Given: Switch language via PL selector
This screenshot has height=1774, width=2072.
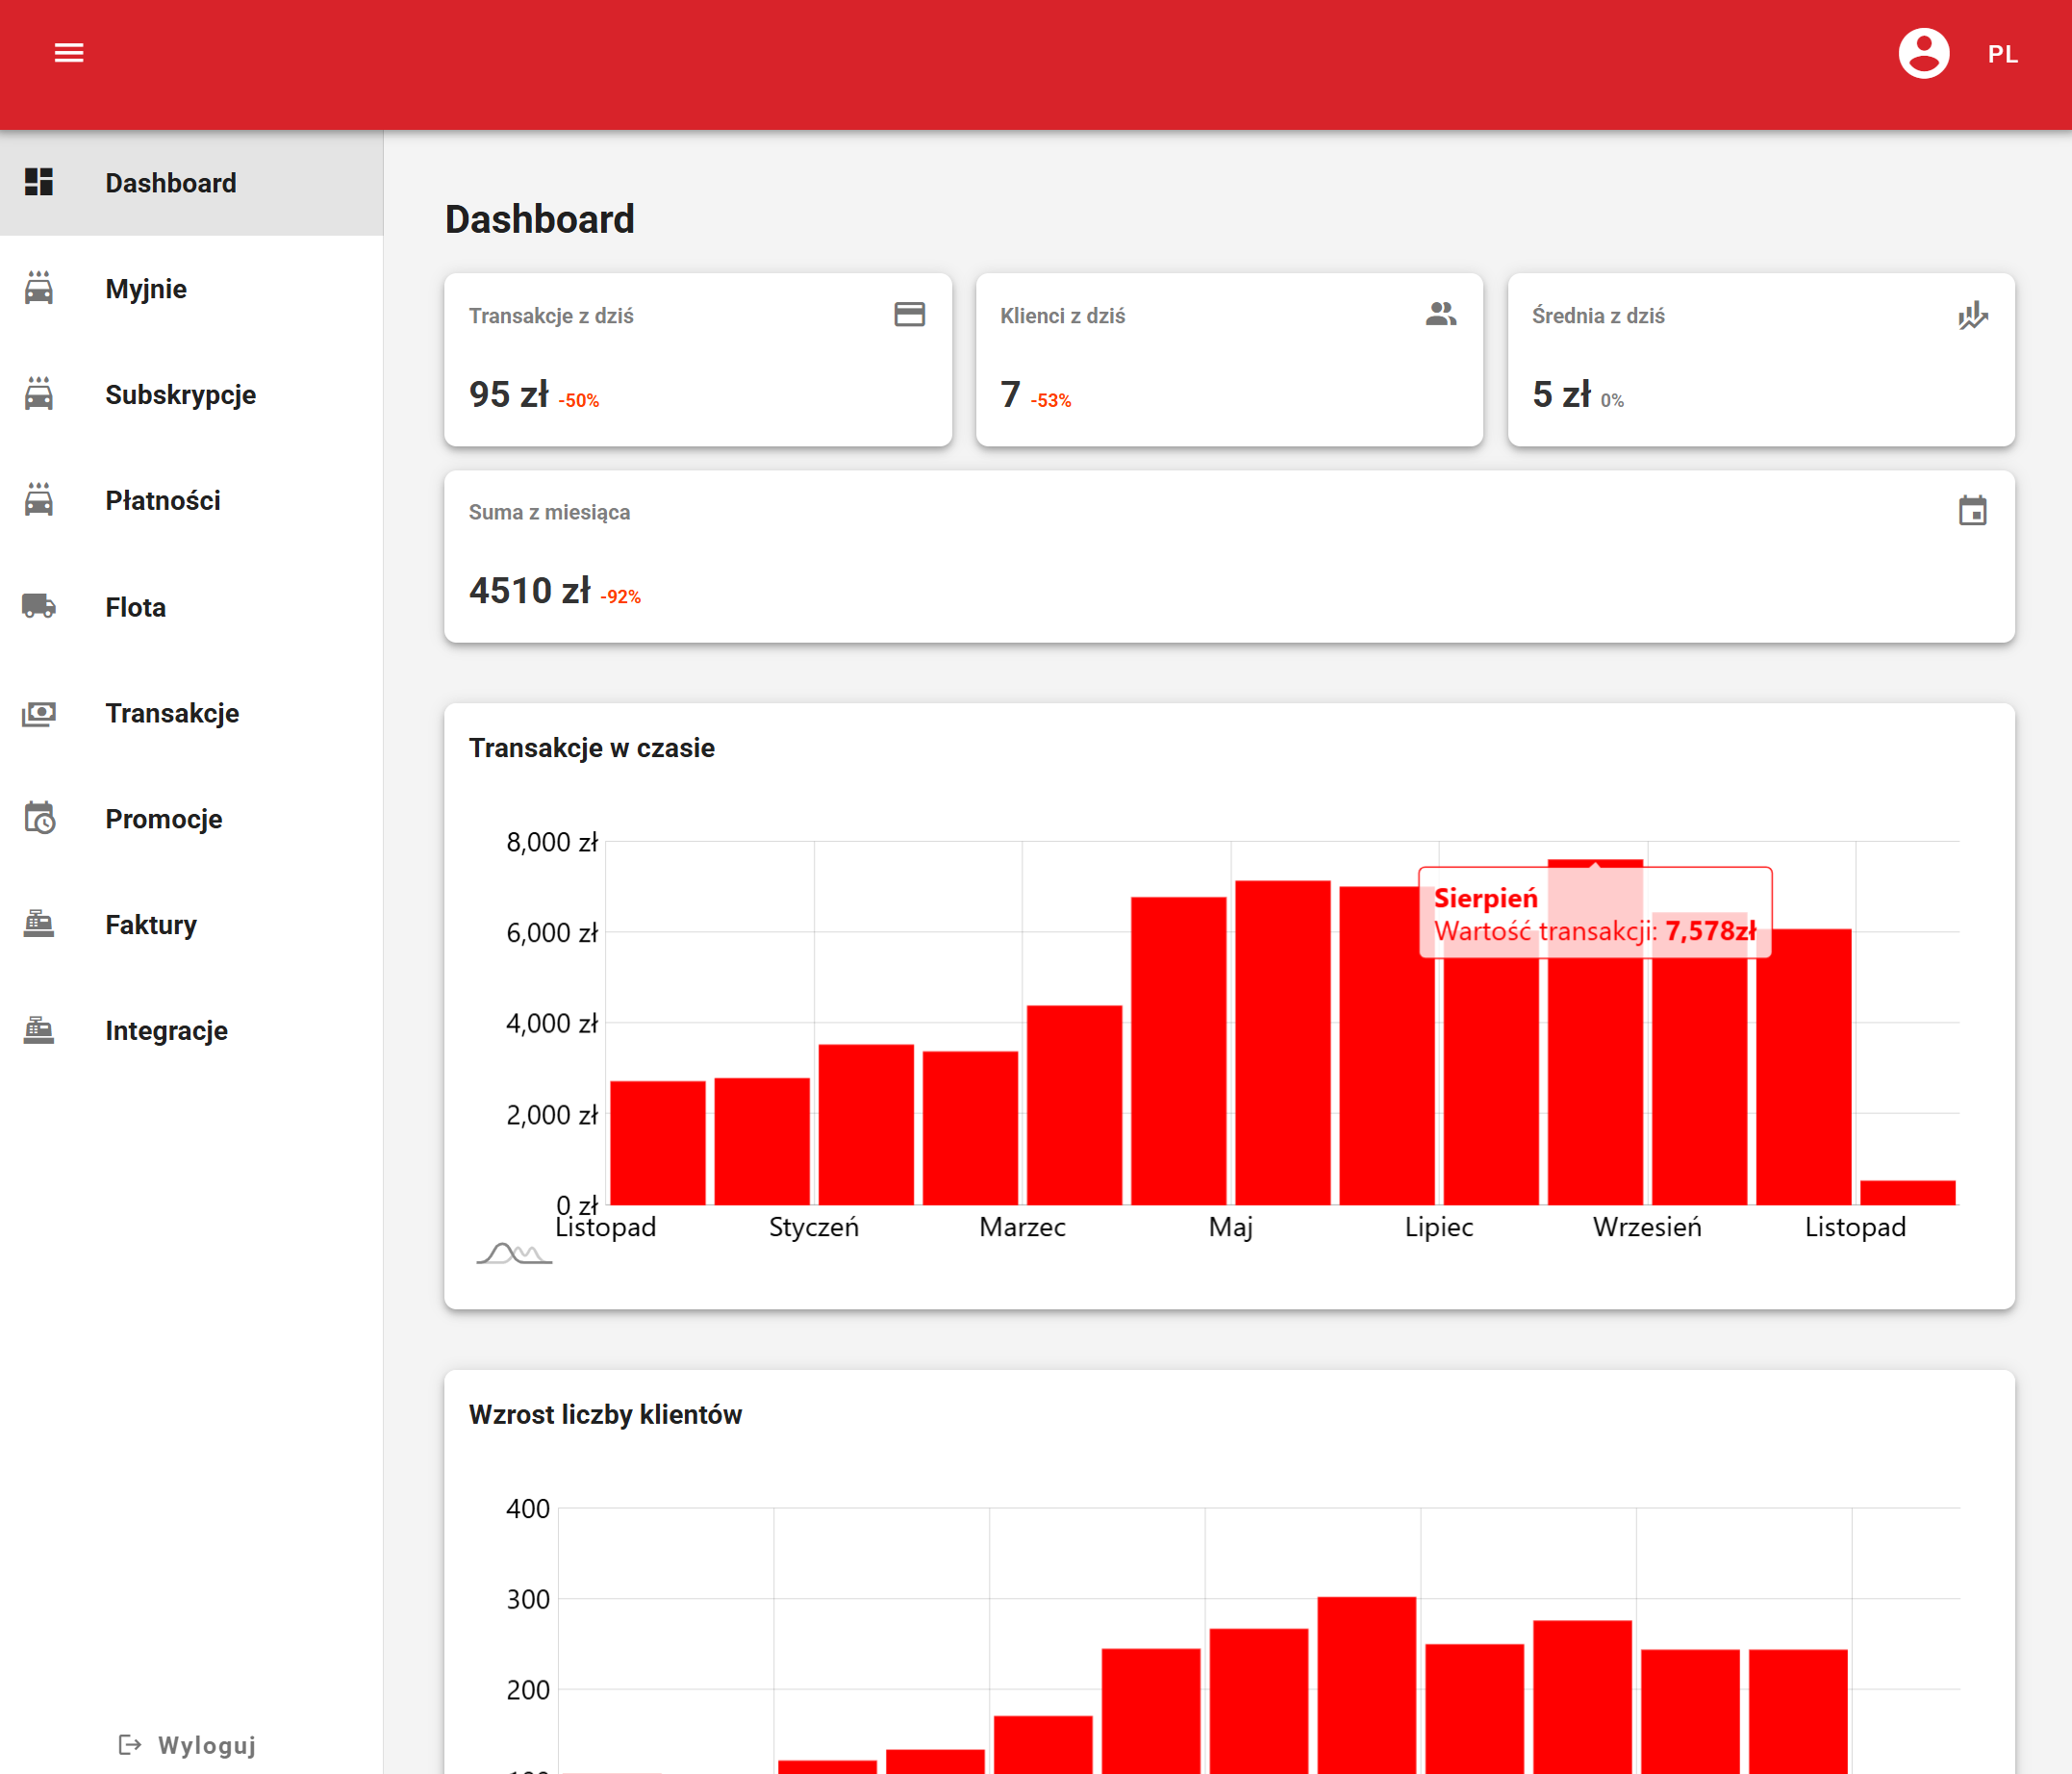Looking at the screenshot, I should point(2002,54).
